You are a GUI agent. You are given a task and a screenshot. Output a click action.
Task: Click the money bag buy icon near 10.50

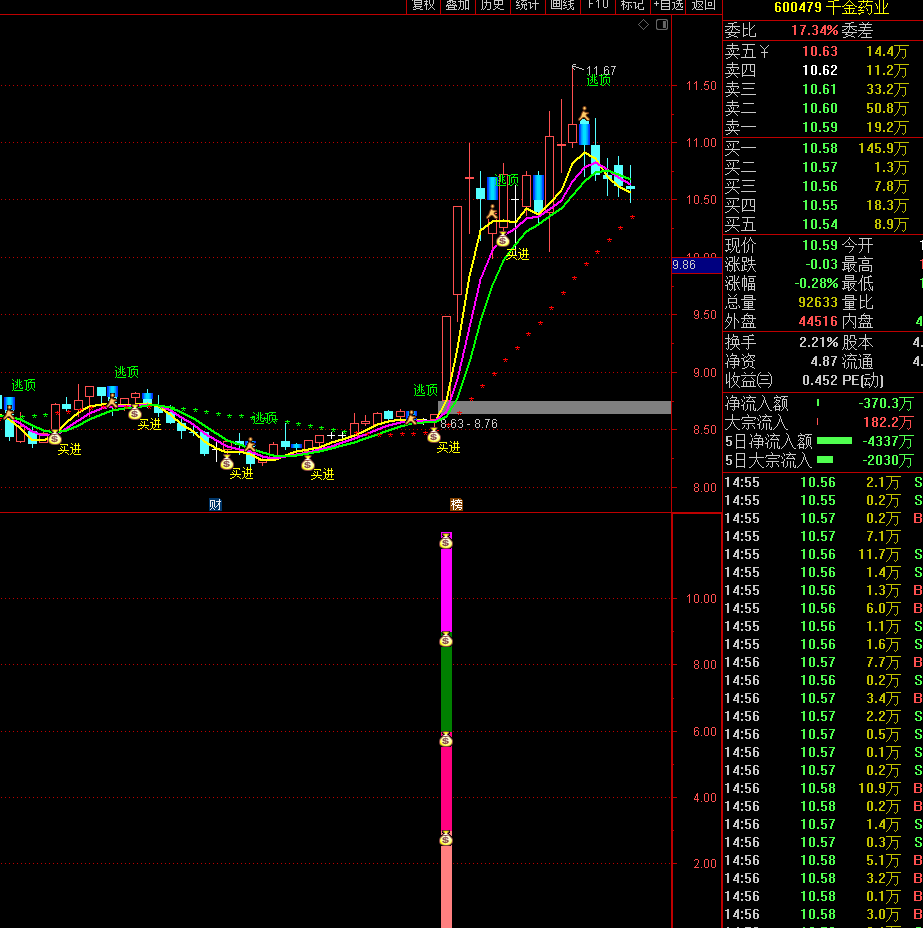(503, 240)
